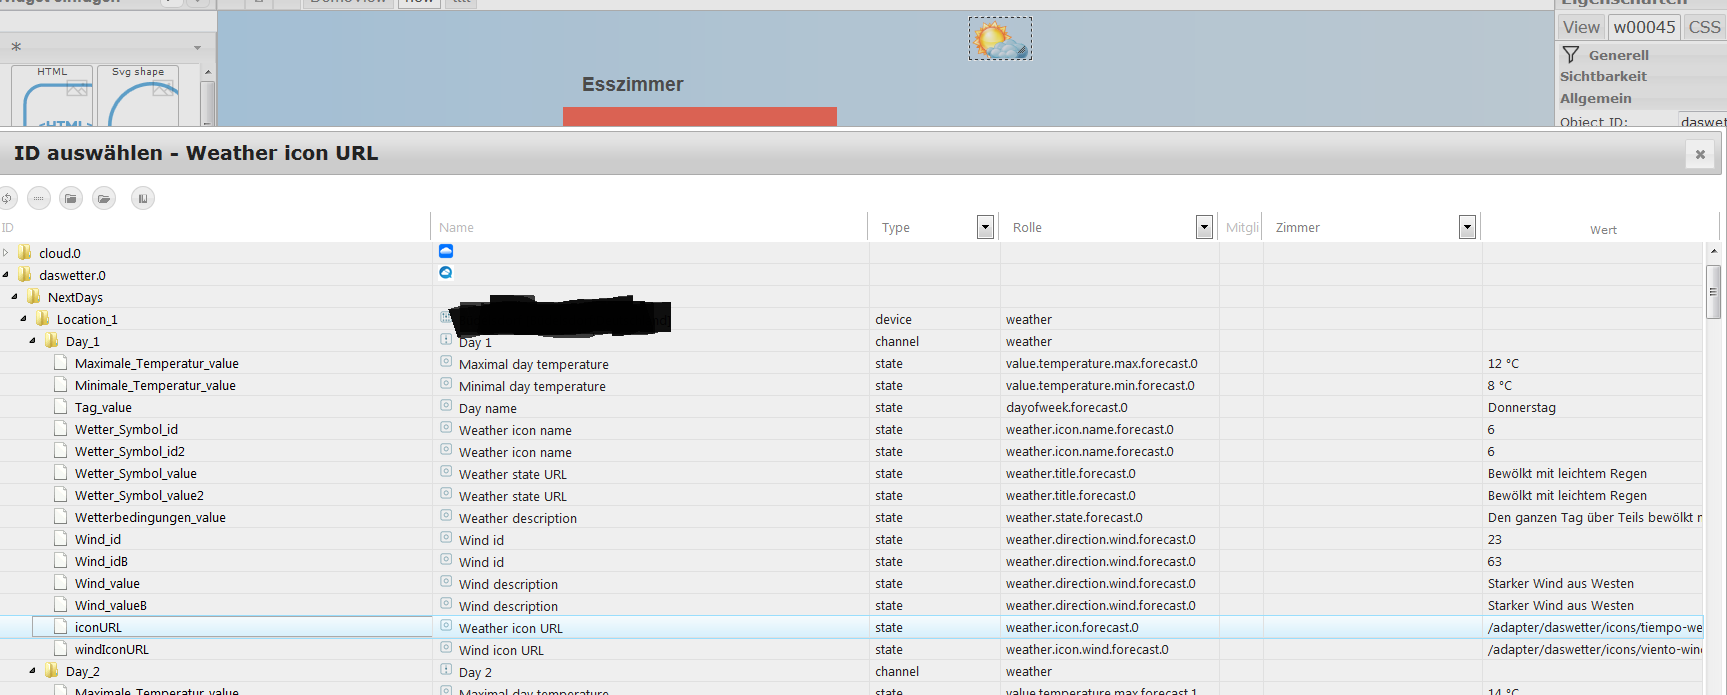Image resolution: width=1727 pixels, height=695 pixels.
Task: Click the Esszimmer label in the view
Action: (633, 85)
